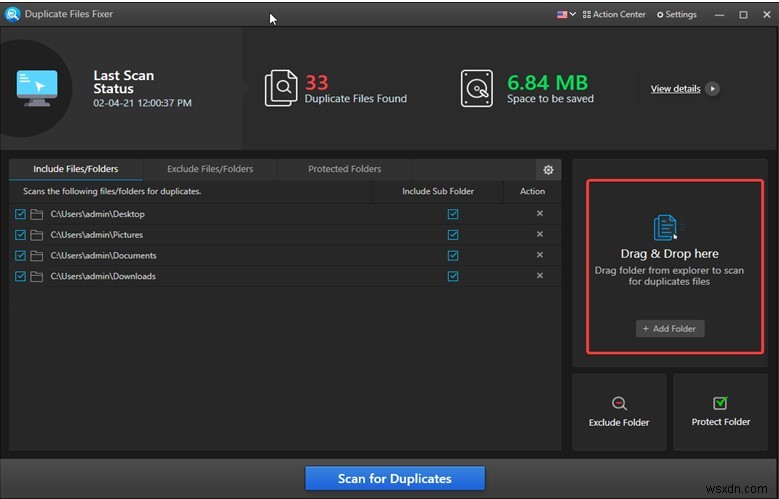This screenshot has width=779, height=499.
Task: Remove the Downloads folder with X
Action: click(540, 276)
